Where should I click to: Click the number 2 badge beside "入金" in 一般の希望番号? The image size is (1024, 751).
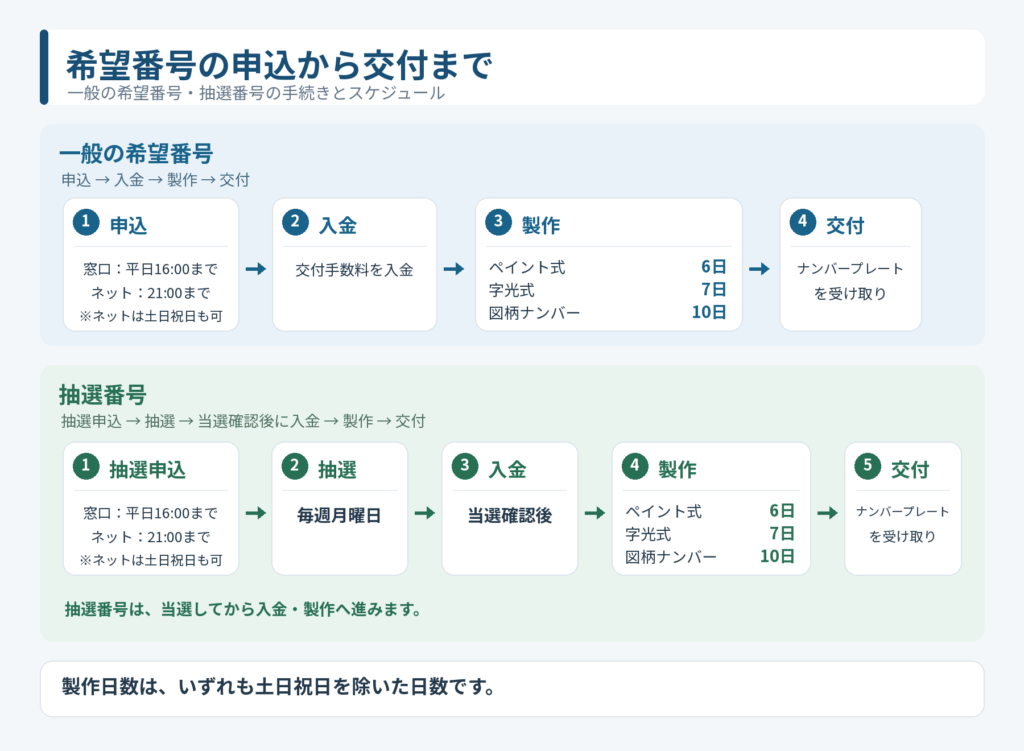coord(295,222)
